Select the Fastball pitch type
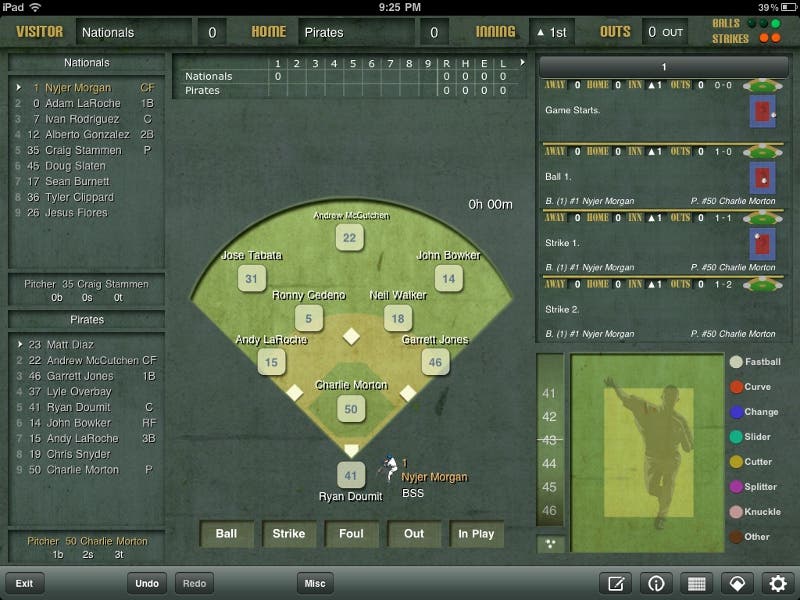Viewport: 800px width, 600px height. [737, 362]
